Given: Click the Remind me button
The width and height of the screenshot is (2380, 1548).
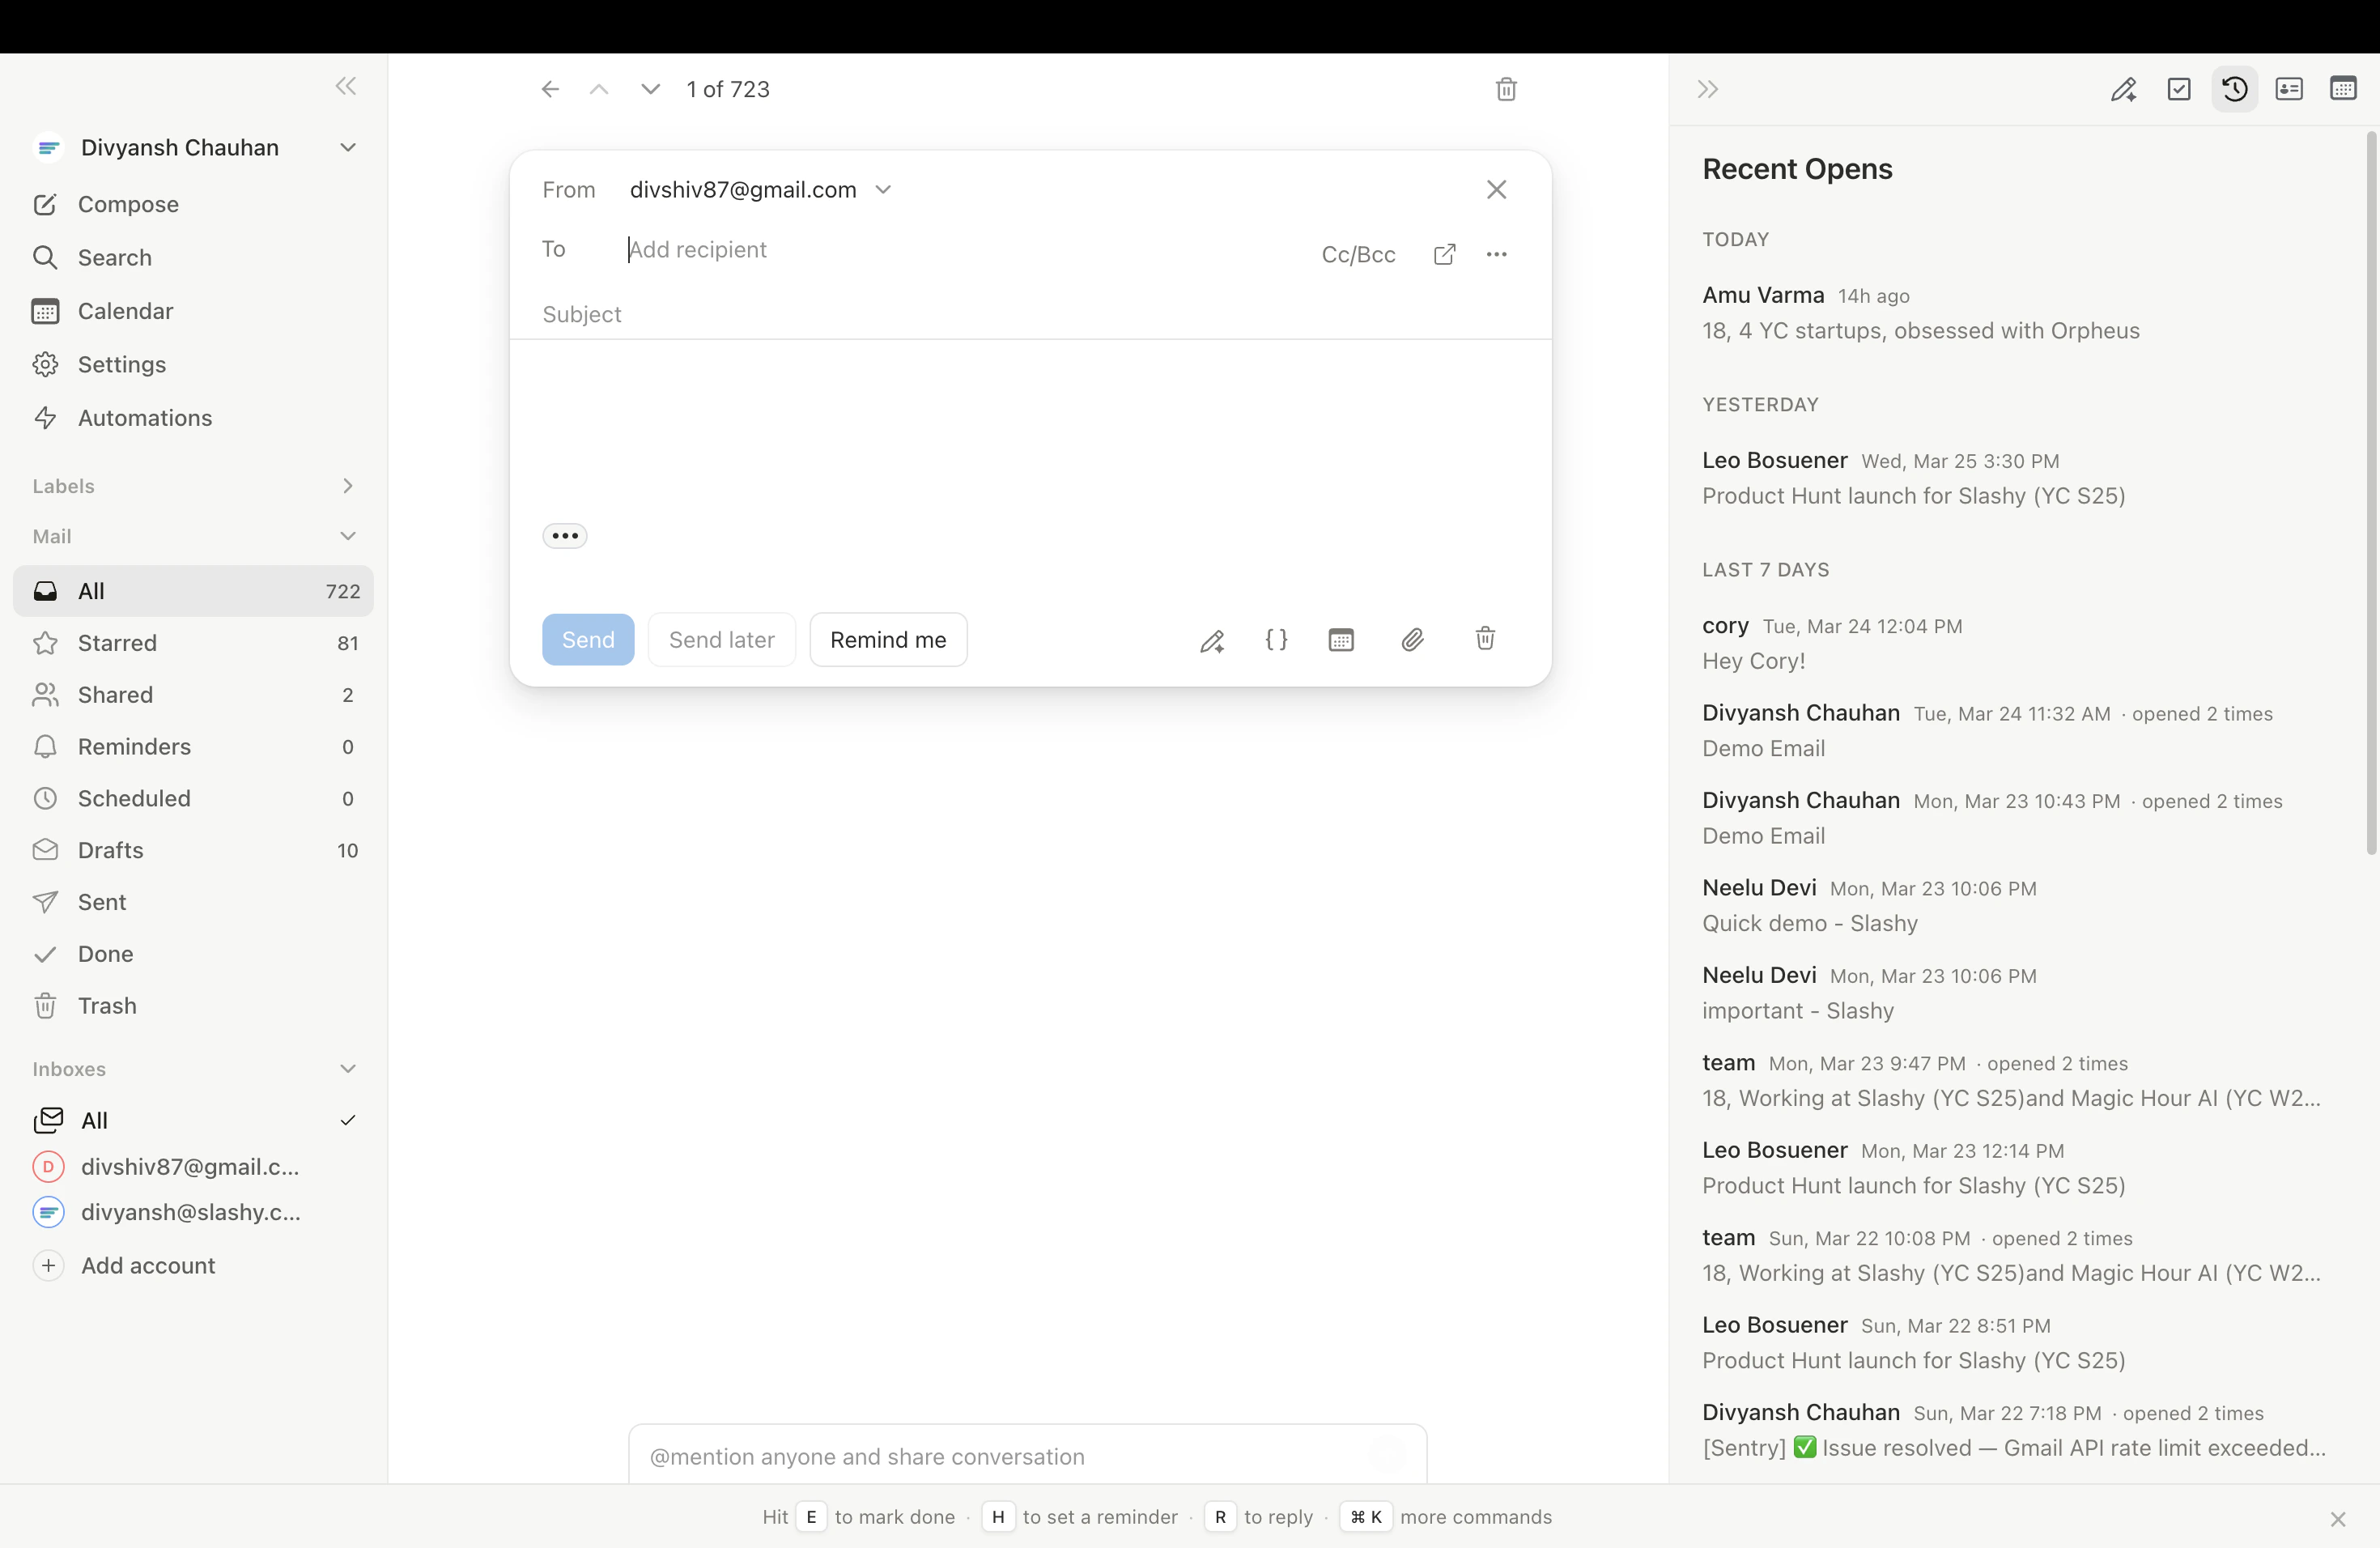Looking at the screenshot, I should click(888, 639).
